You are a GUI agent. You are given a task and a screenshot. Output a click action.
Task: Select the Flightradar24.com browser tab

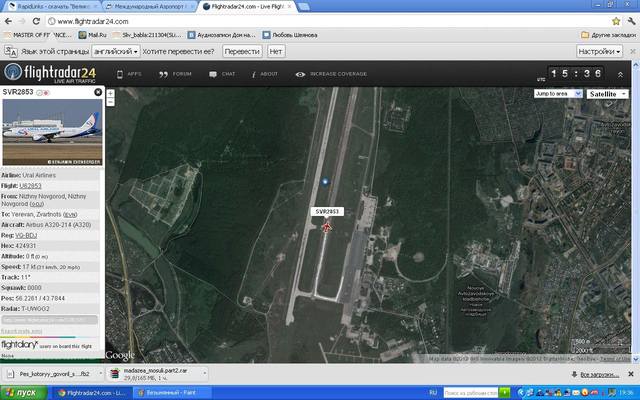[247, 7]
